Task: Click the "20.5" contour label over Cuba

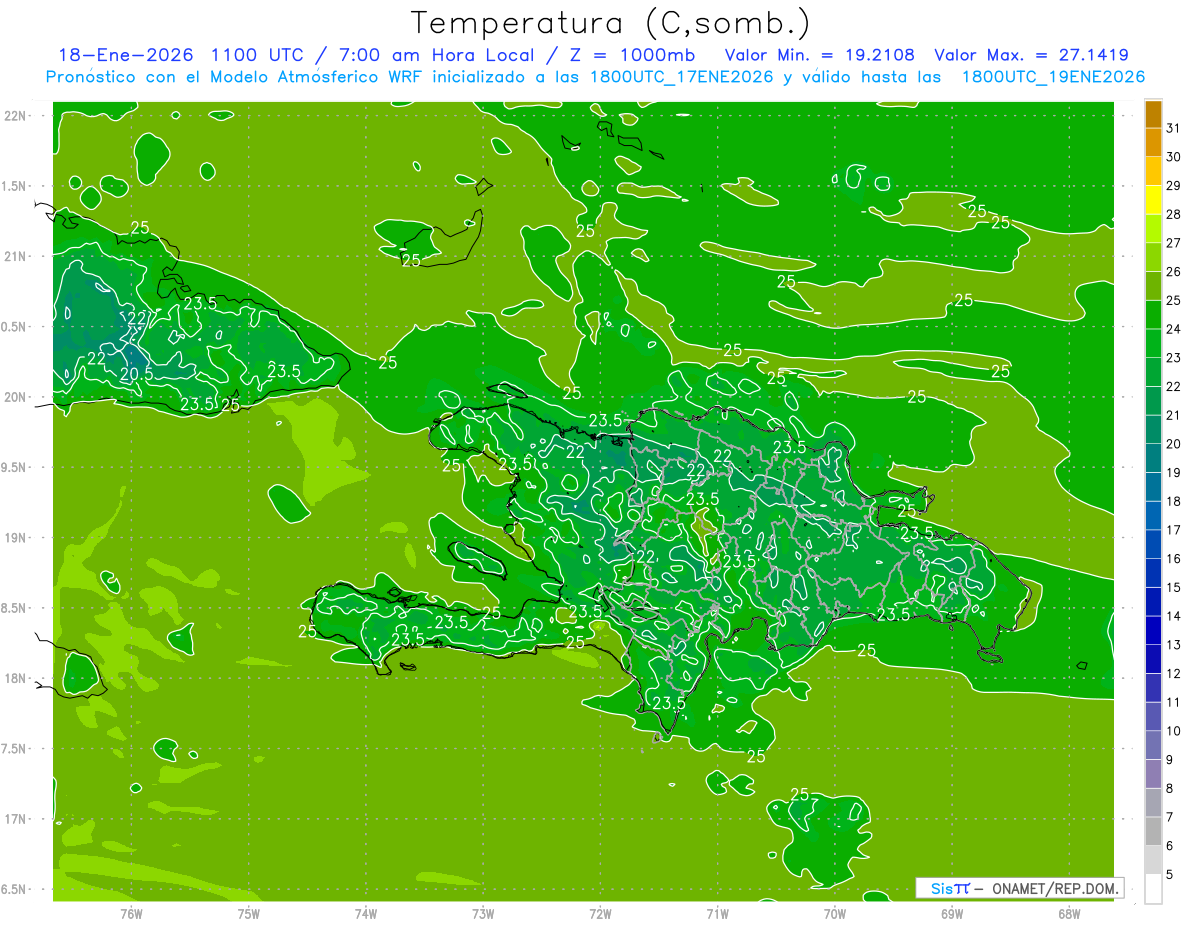Action: tap(137, 373)
